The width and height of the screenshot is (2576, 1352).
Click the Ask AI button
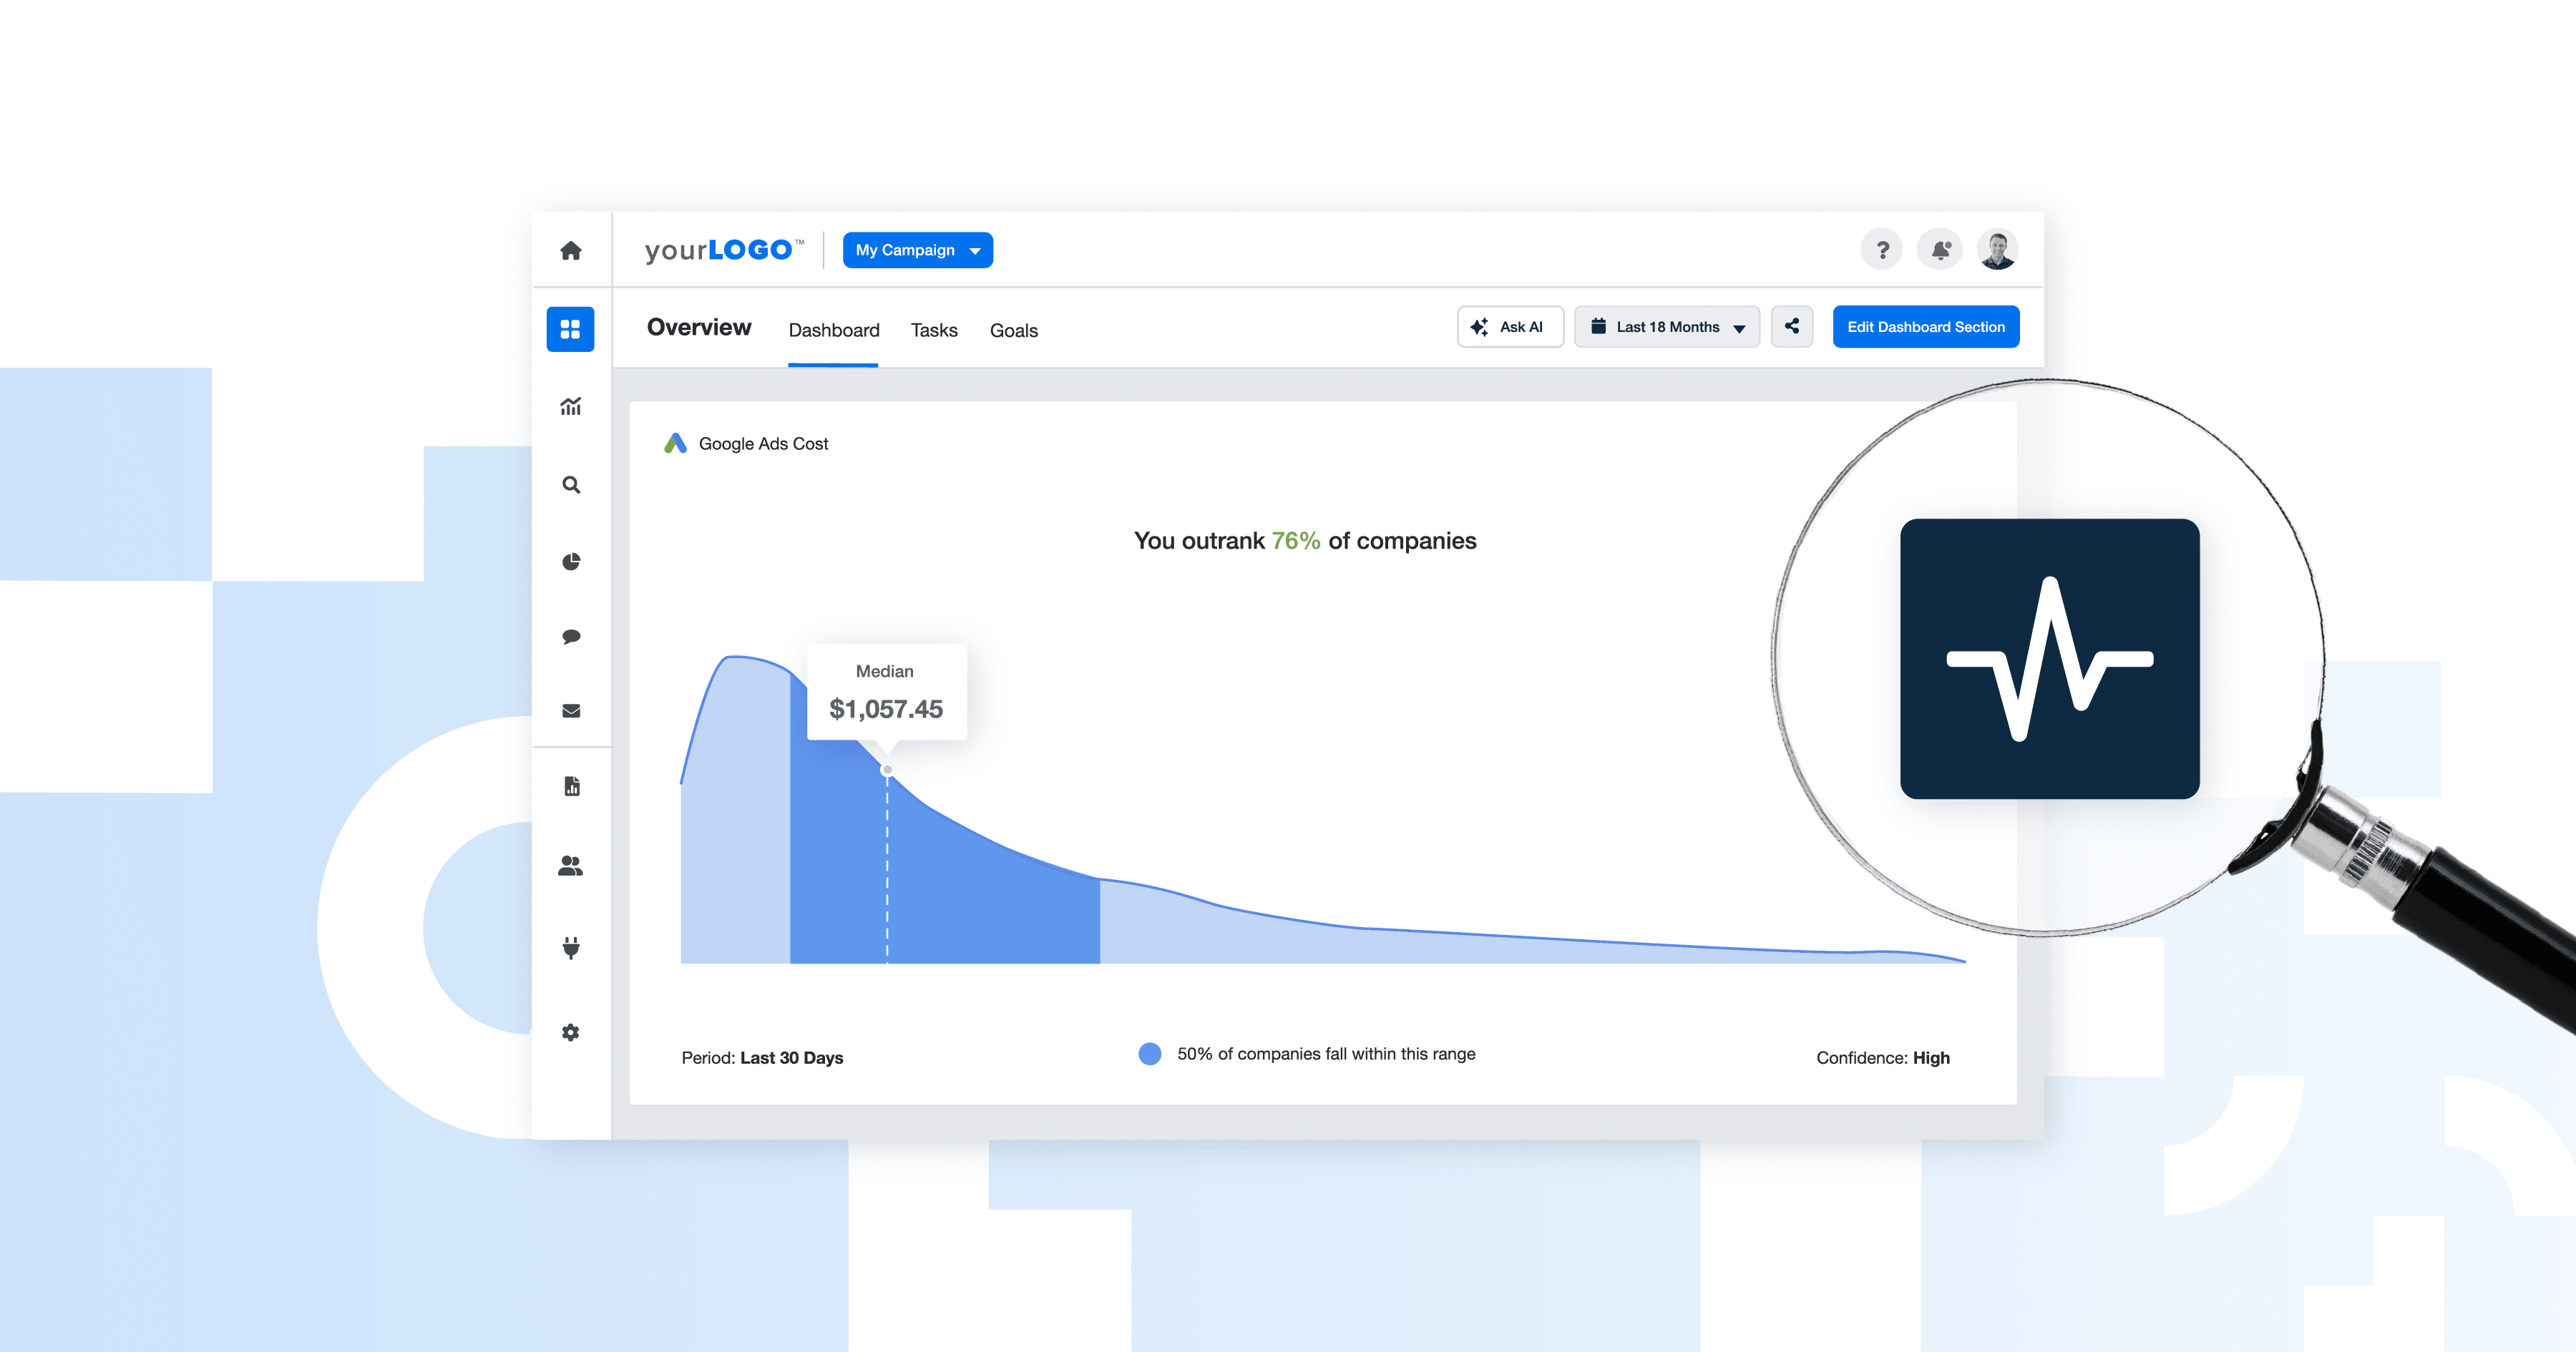(1510, 326)
